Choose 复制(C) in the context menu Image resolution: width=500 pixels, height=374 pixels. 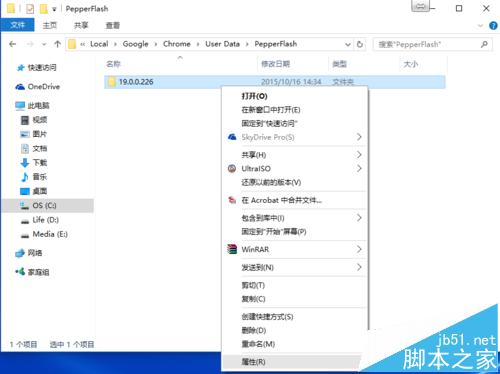pos(295,299)
